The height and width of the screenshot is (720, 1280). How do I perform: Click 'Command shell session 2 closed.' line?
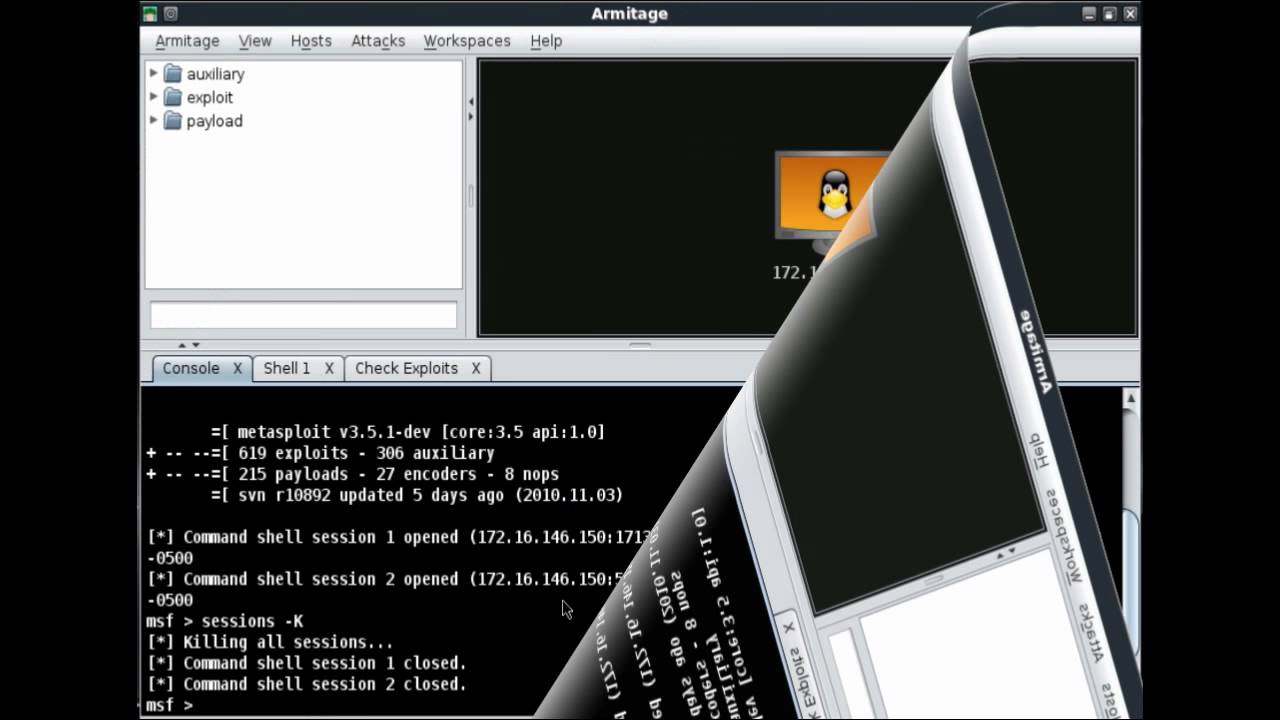tap(306, 684)
